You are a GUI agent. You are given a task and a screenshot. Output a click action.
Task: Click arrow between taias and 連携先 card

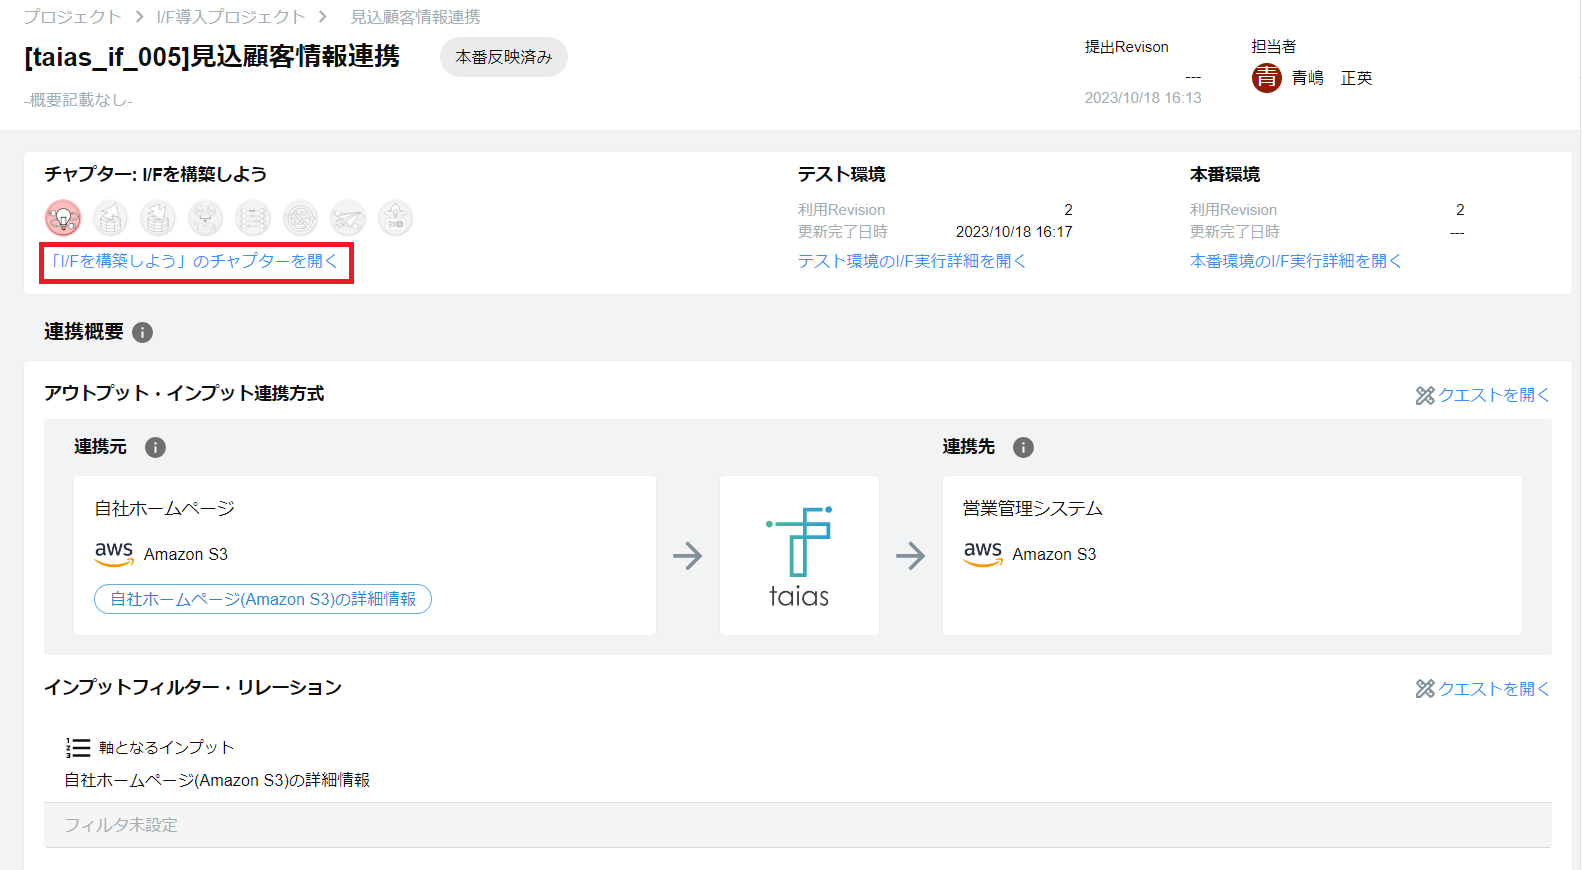coord(910,556)
